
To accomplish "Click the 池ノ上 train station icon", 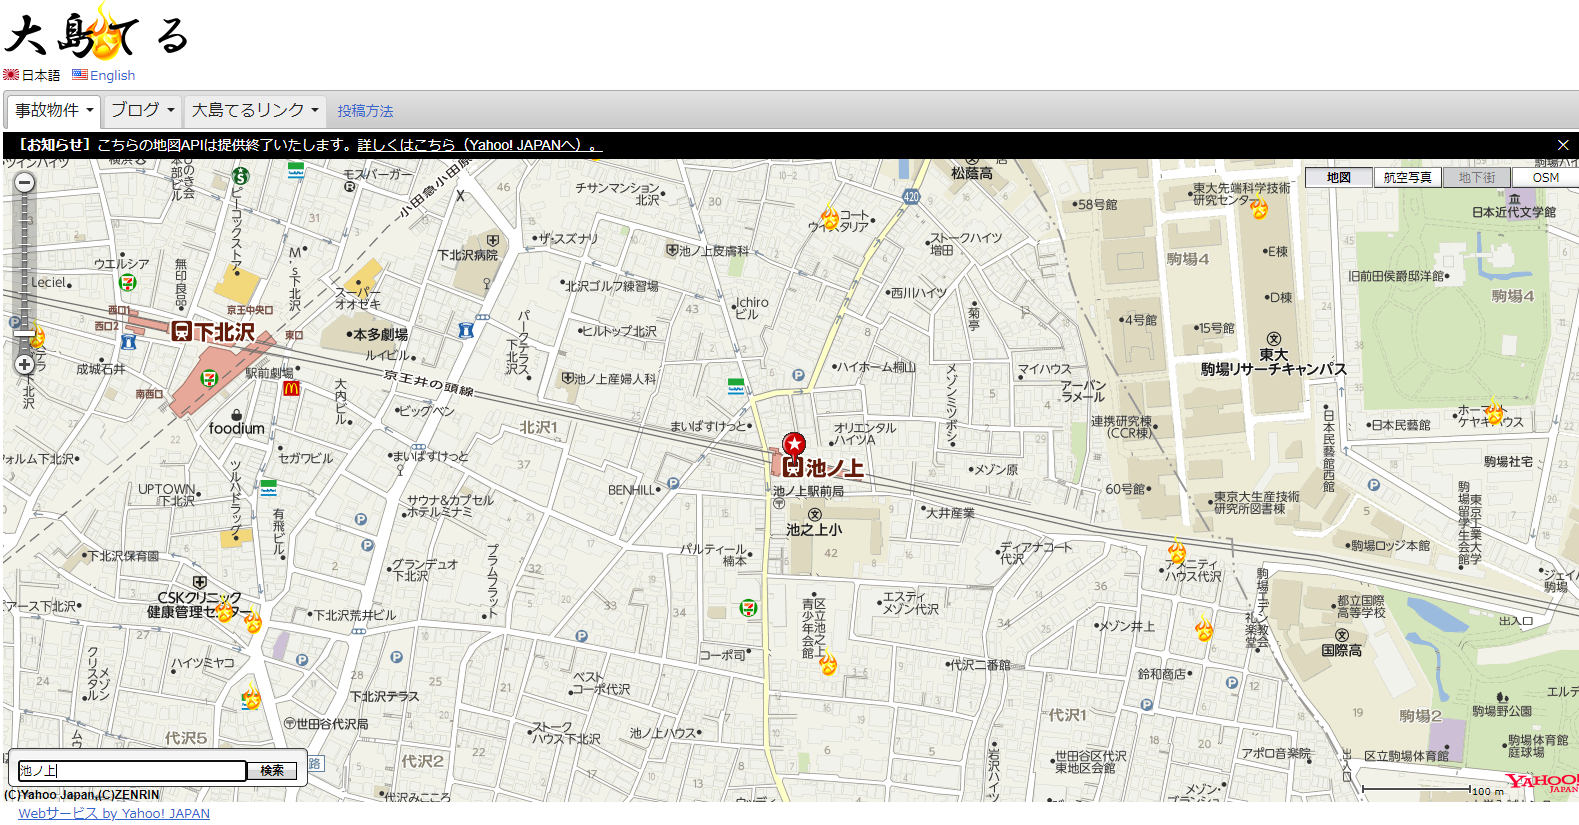I will [793, 467].
